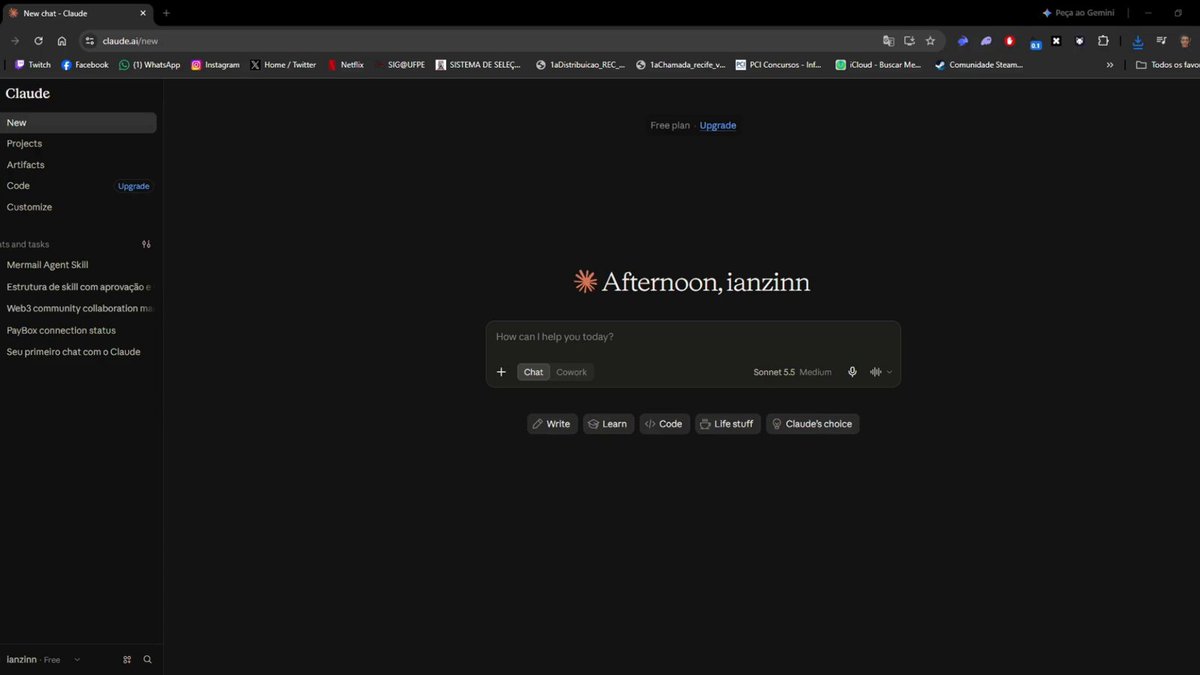
Task: Click the translate page icon in the address bar
Action: (x=888, y=41)
